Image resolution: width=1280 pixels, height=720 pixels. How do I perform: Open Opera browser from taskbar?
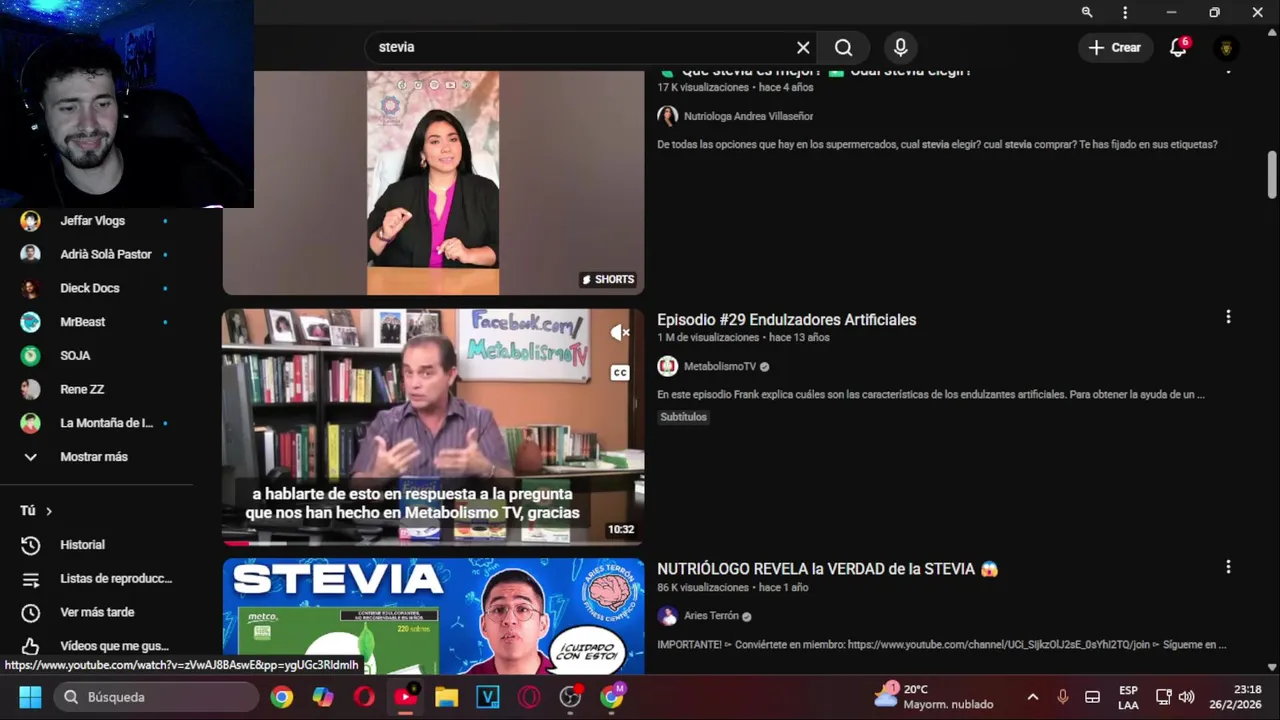coord(364,697)
